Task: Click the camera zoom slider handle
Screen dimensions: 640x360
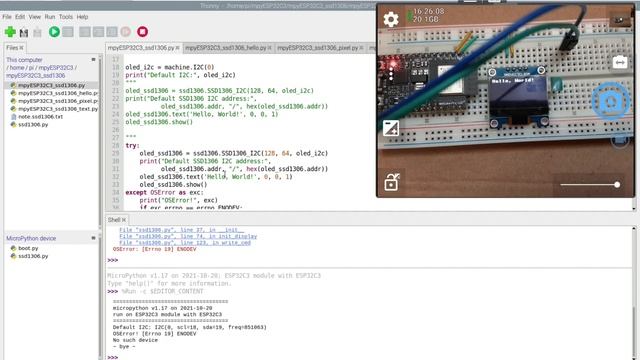Action: coord(617,185)
